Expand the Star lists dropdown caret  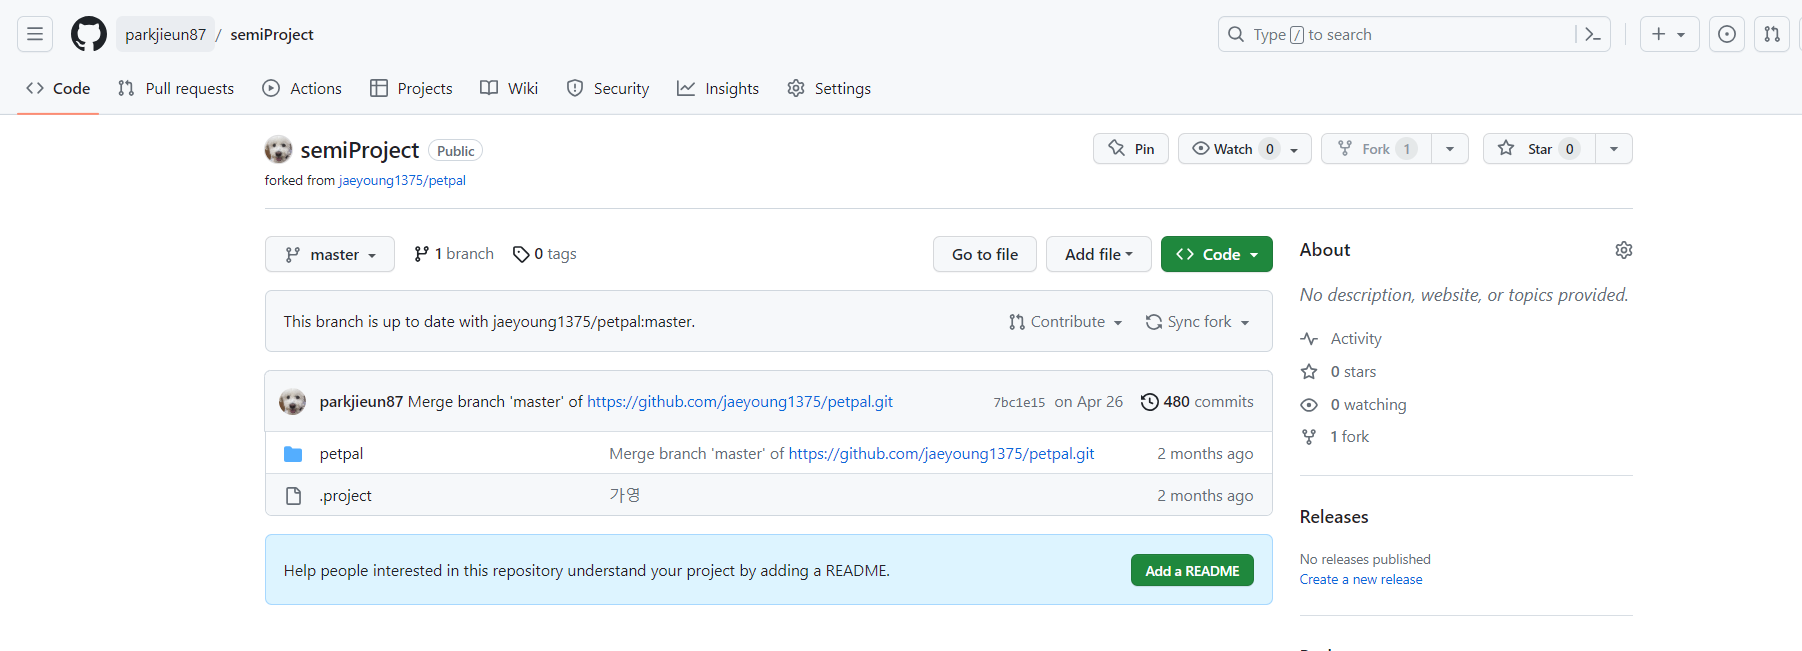click(1614, 149)
